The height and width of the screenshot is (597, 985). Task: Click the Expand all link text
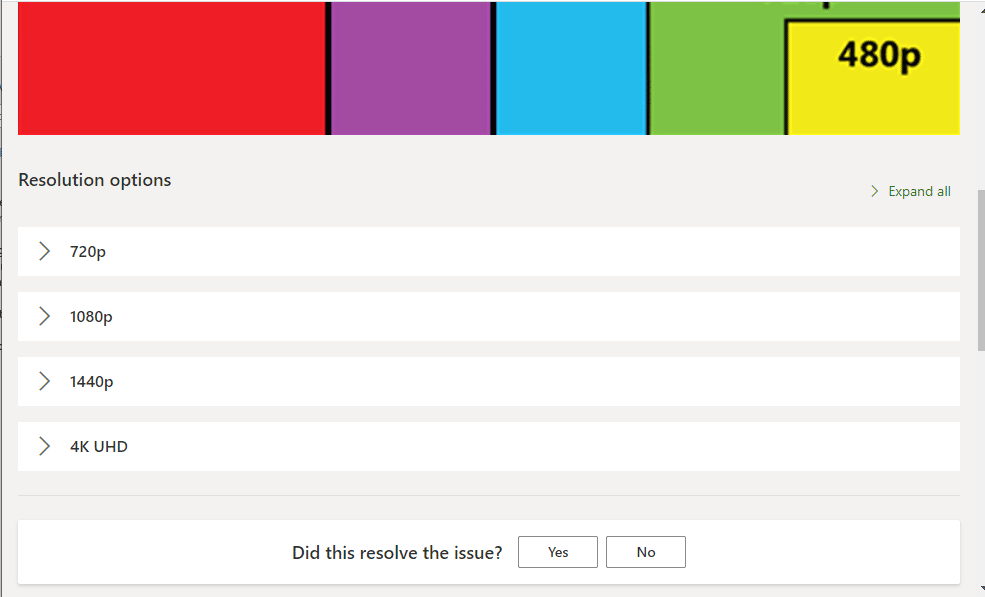coord(919,191)
